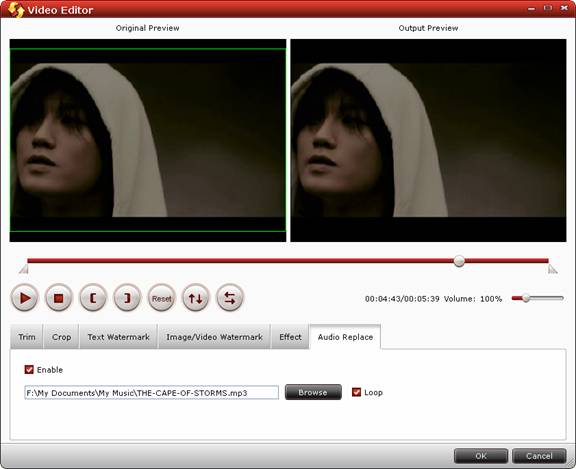
Task: Switch to the Crop tab
Action: tap(61, 336)
